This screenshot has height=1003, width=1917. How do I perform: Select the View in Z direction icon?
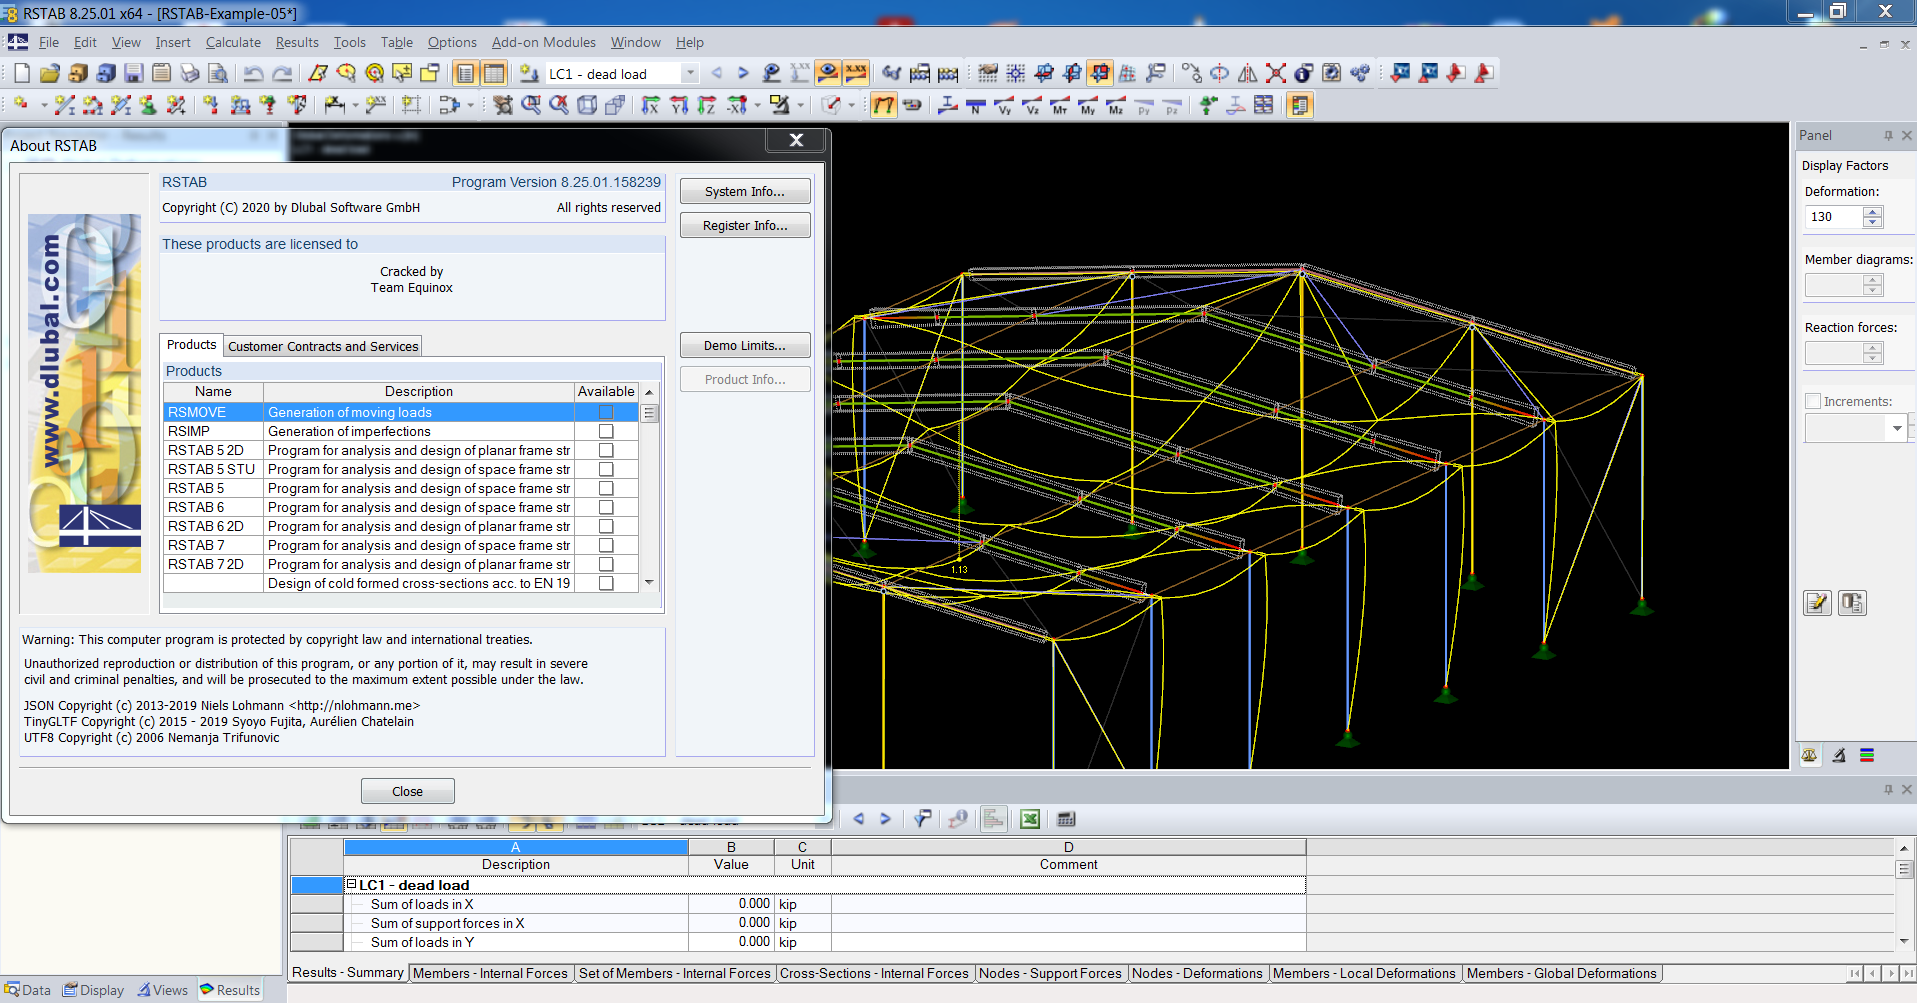tap(707, 105)
